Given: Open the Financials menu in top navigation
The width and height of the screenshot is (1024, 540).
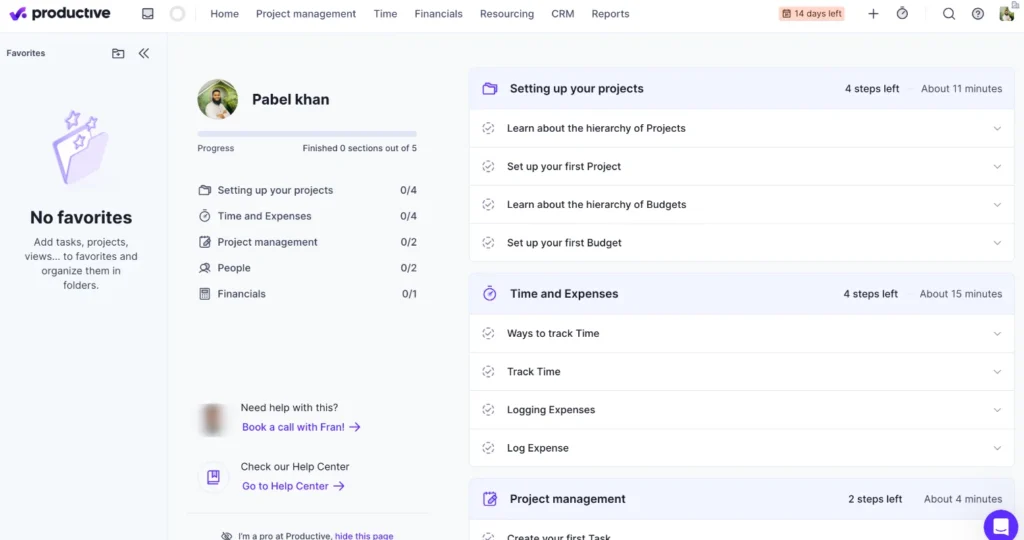Looking at the screenshot, I should (x=438, y=14).
